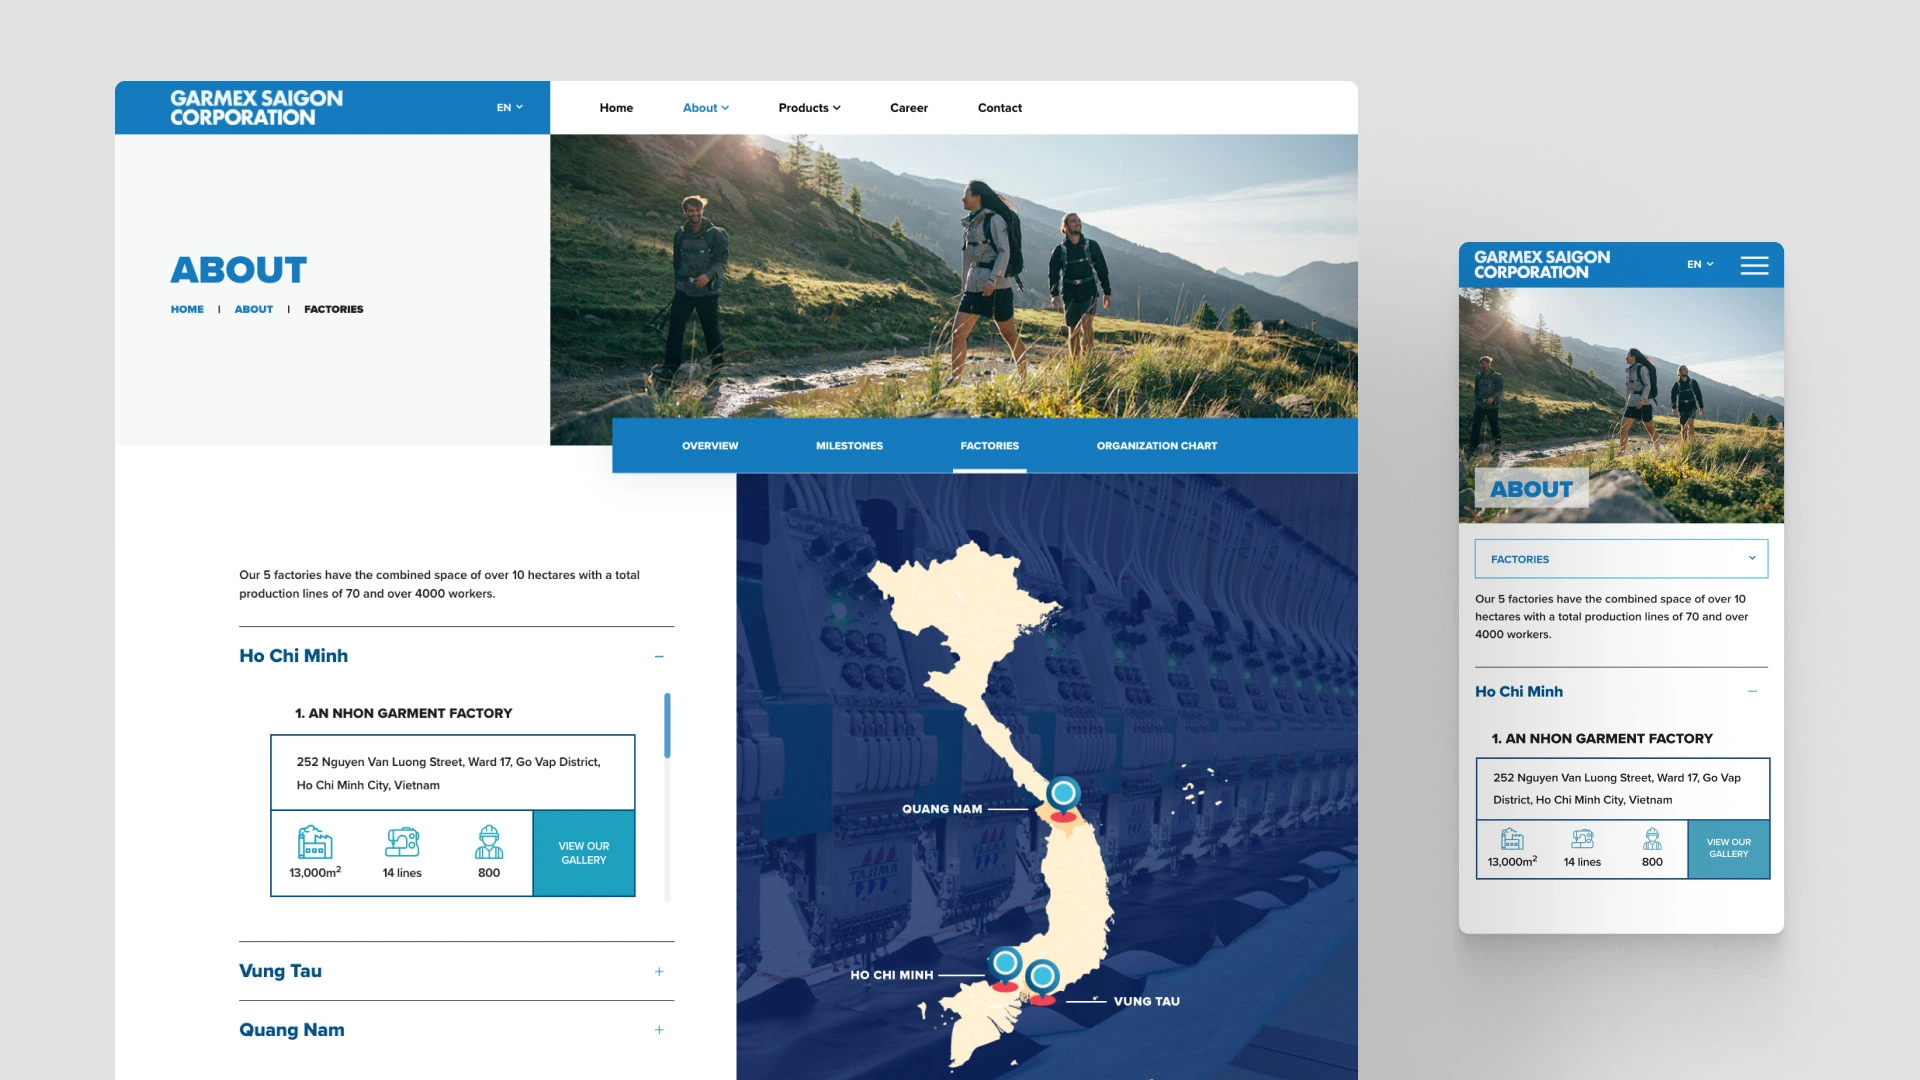The image size is (1920, 1080).
Task: Collapse the Ho Chi Minh section on mobile
Action: click(x=1752, y=691)
